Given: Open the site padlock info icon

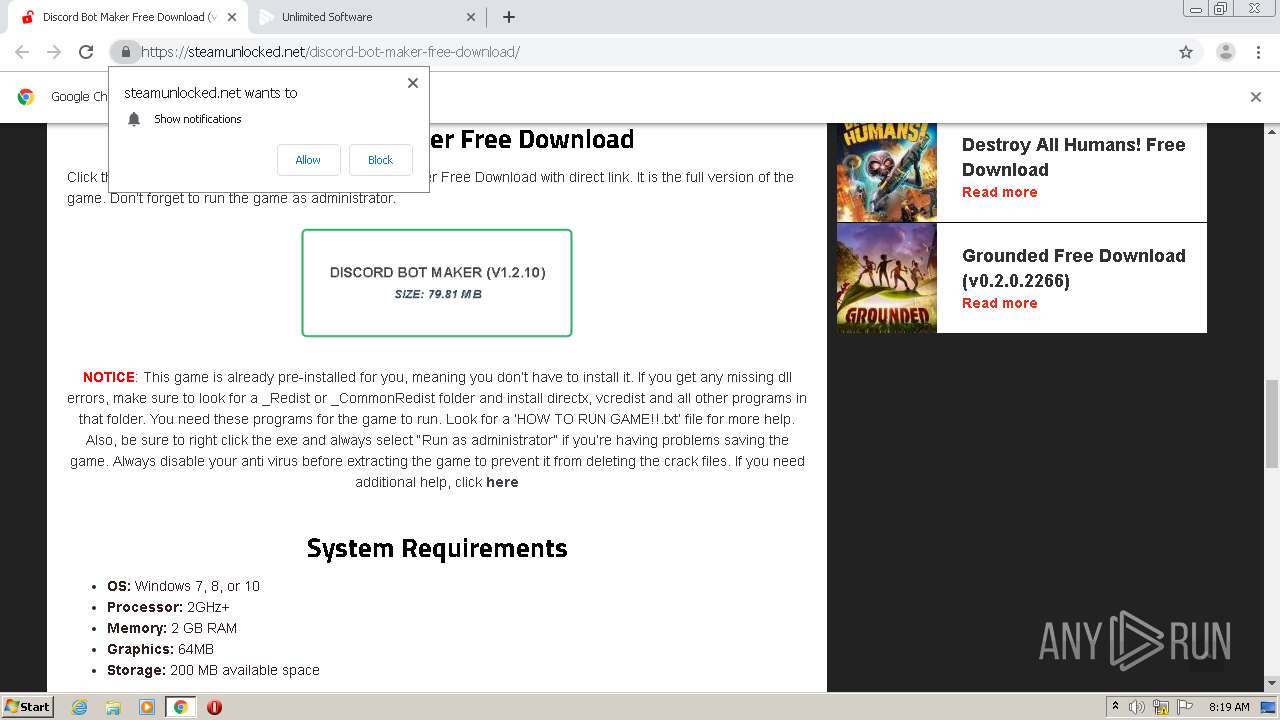Looking at the screenshot, I should pyautogui.click(x=125, y=52).
